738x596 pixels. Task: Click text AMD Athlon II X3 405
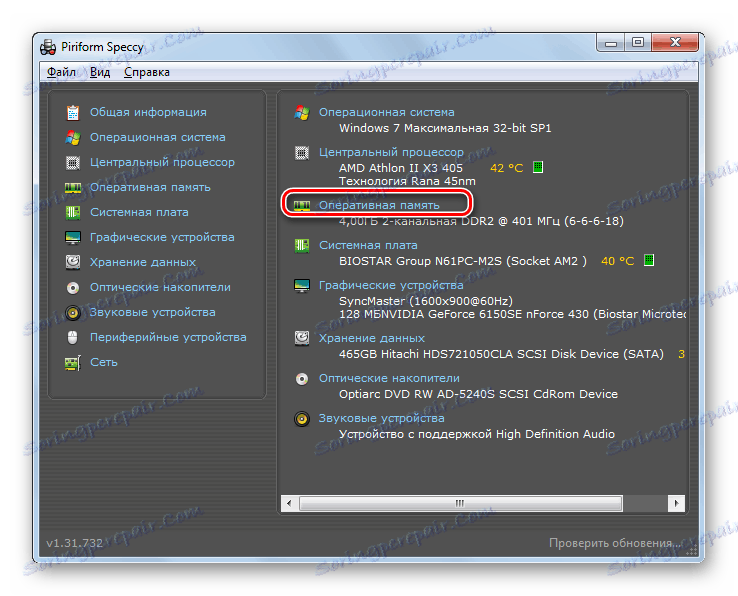[401, 168]
